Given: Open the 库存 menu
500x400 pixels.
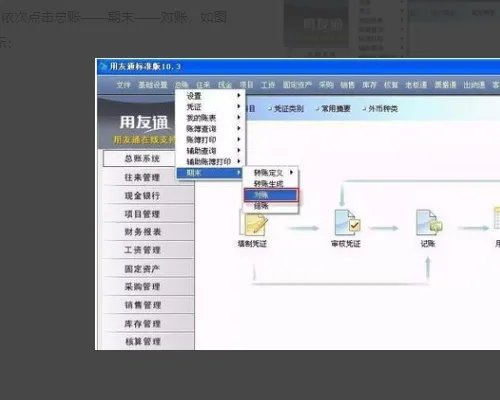Looking at the screenshot, I should tap(369, 85).
